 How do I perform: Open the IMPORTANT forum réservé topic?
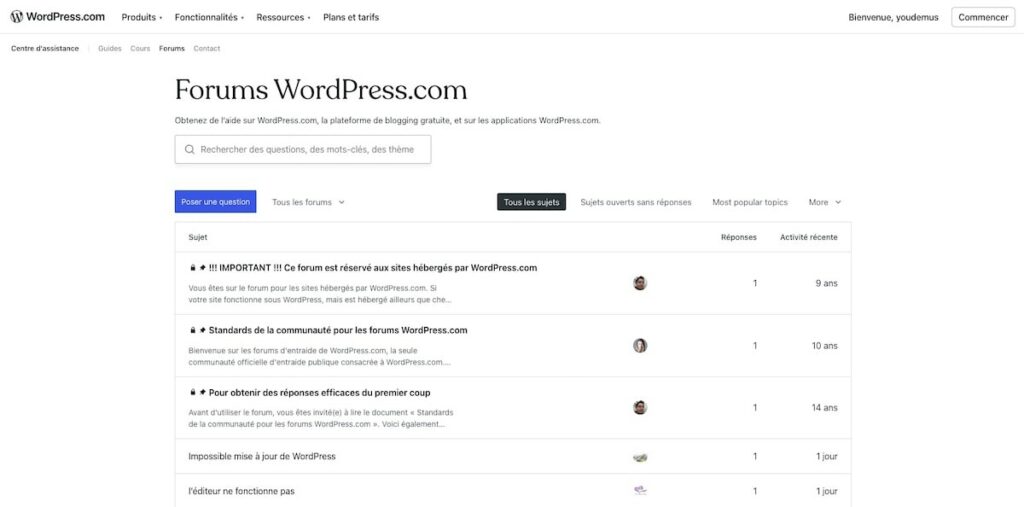(373, 268)
